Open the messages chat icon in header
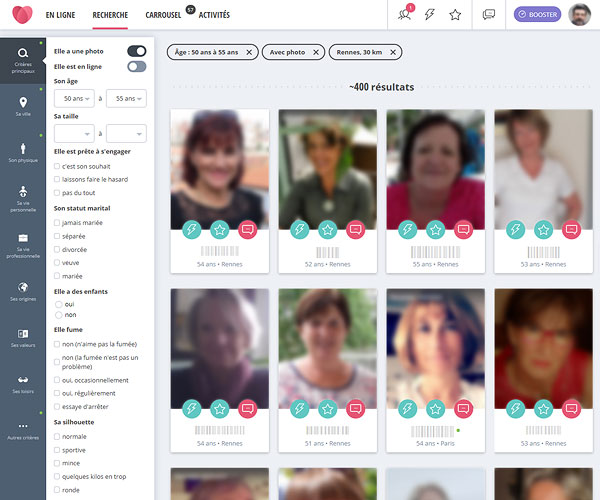 pos(489,15)
